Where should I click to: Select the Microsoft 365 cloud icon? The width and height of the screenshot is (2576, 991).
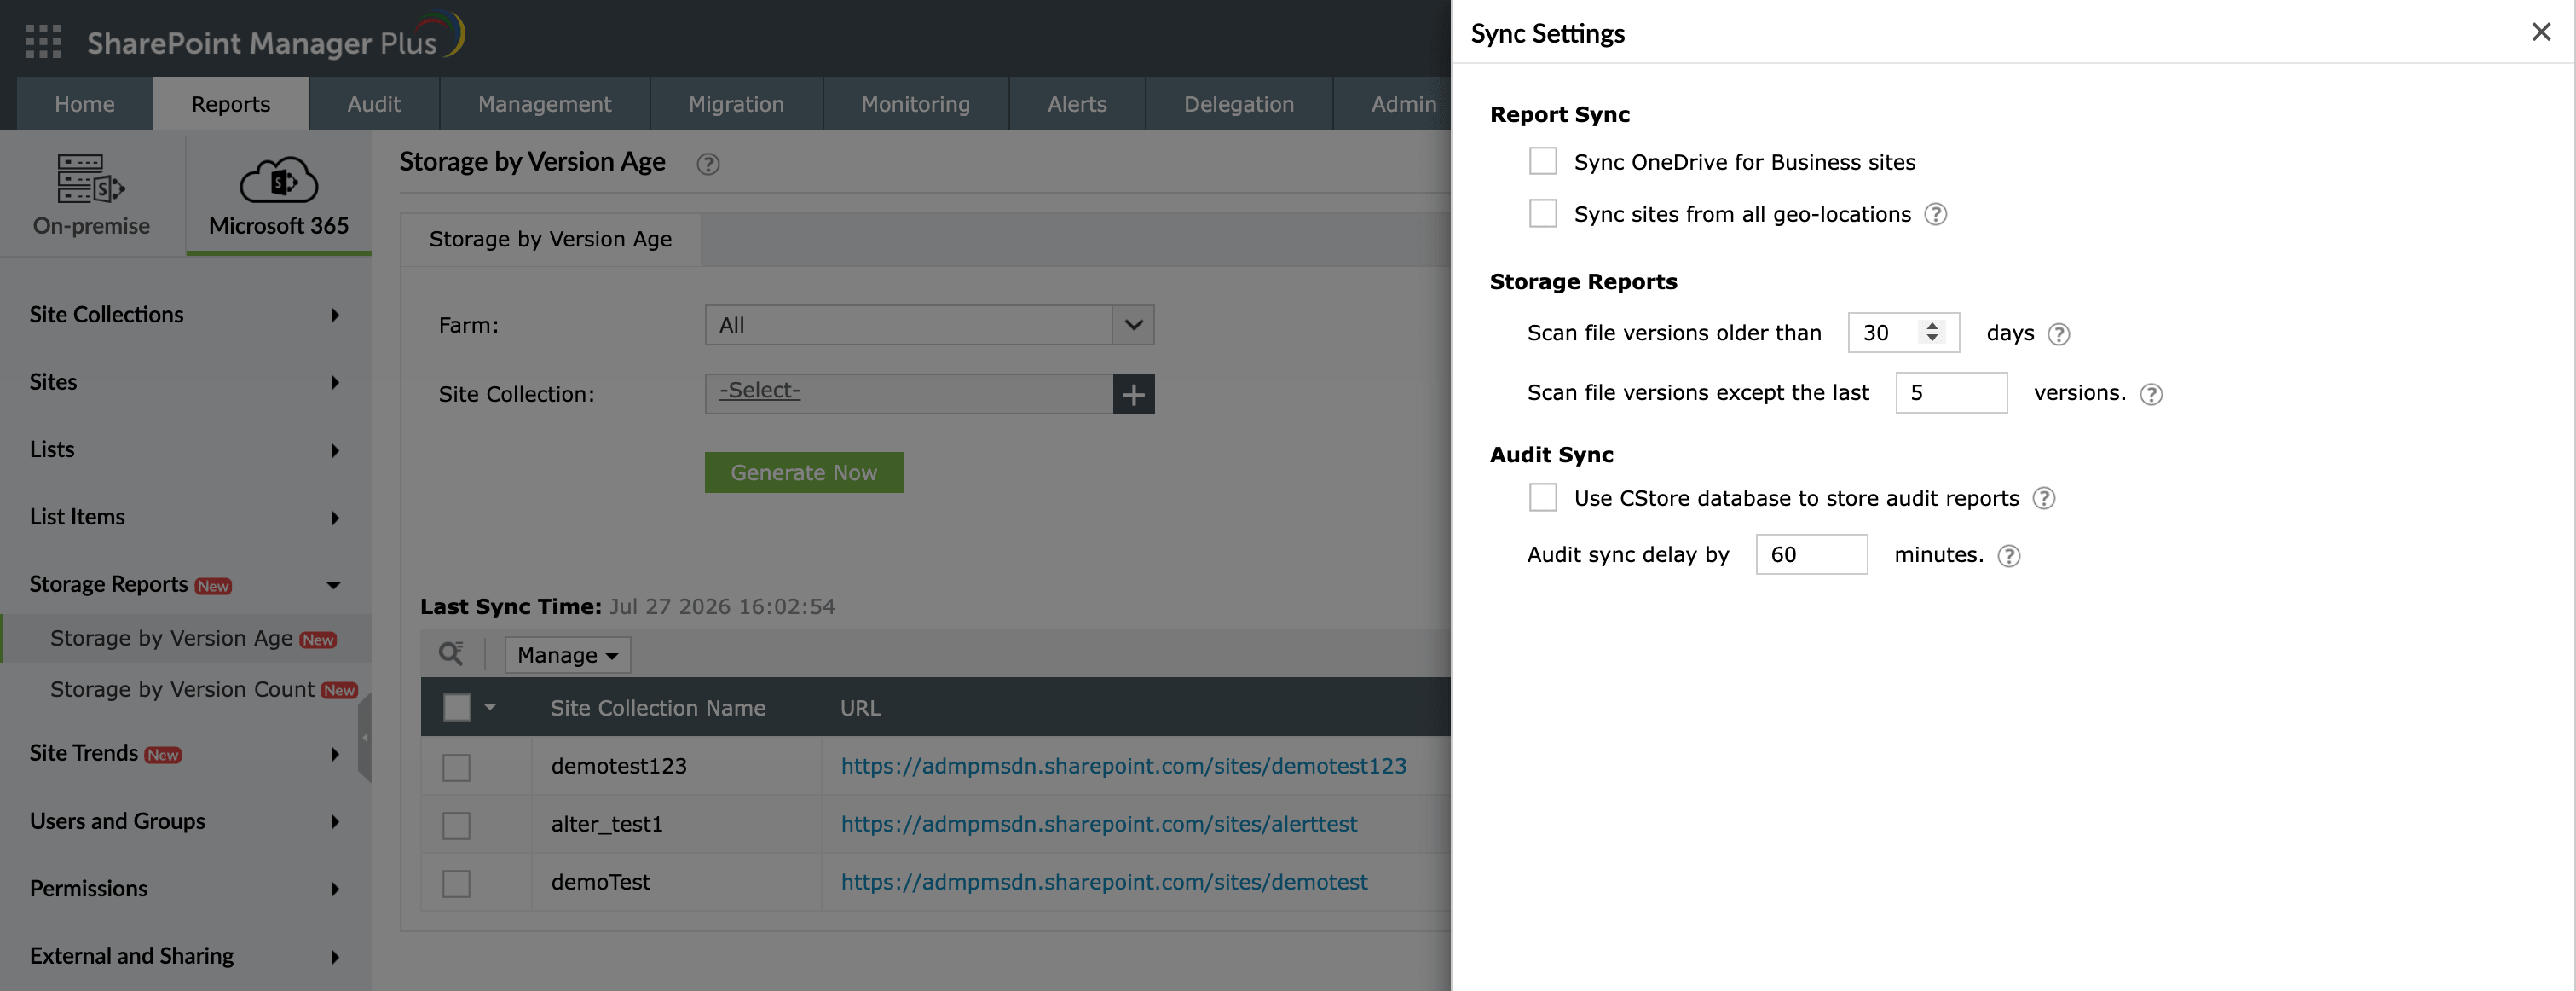click(x=279, y=180)
